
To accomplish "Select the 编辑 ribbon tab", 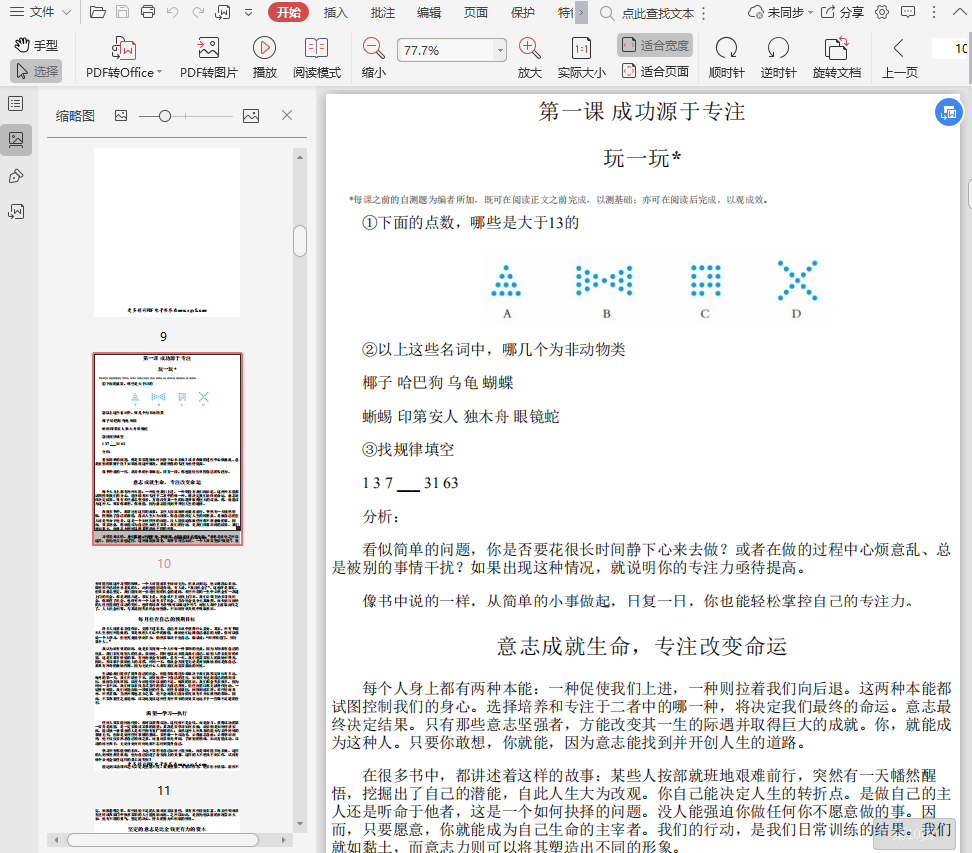I will 429,12.
